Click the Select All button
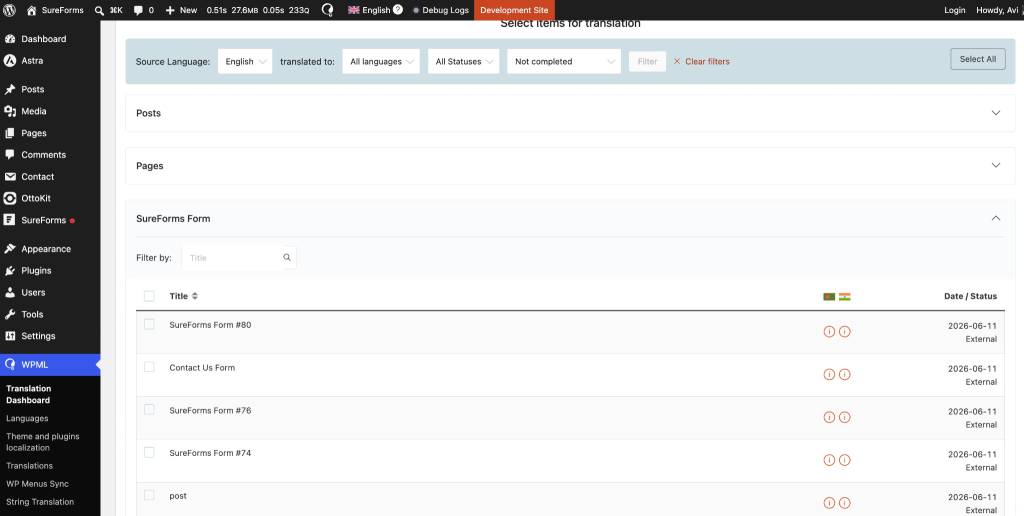 (x=978, y=59)
